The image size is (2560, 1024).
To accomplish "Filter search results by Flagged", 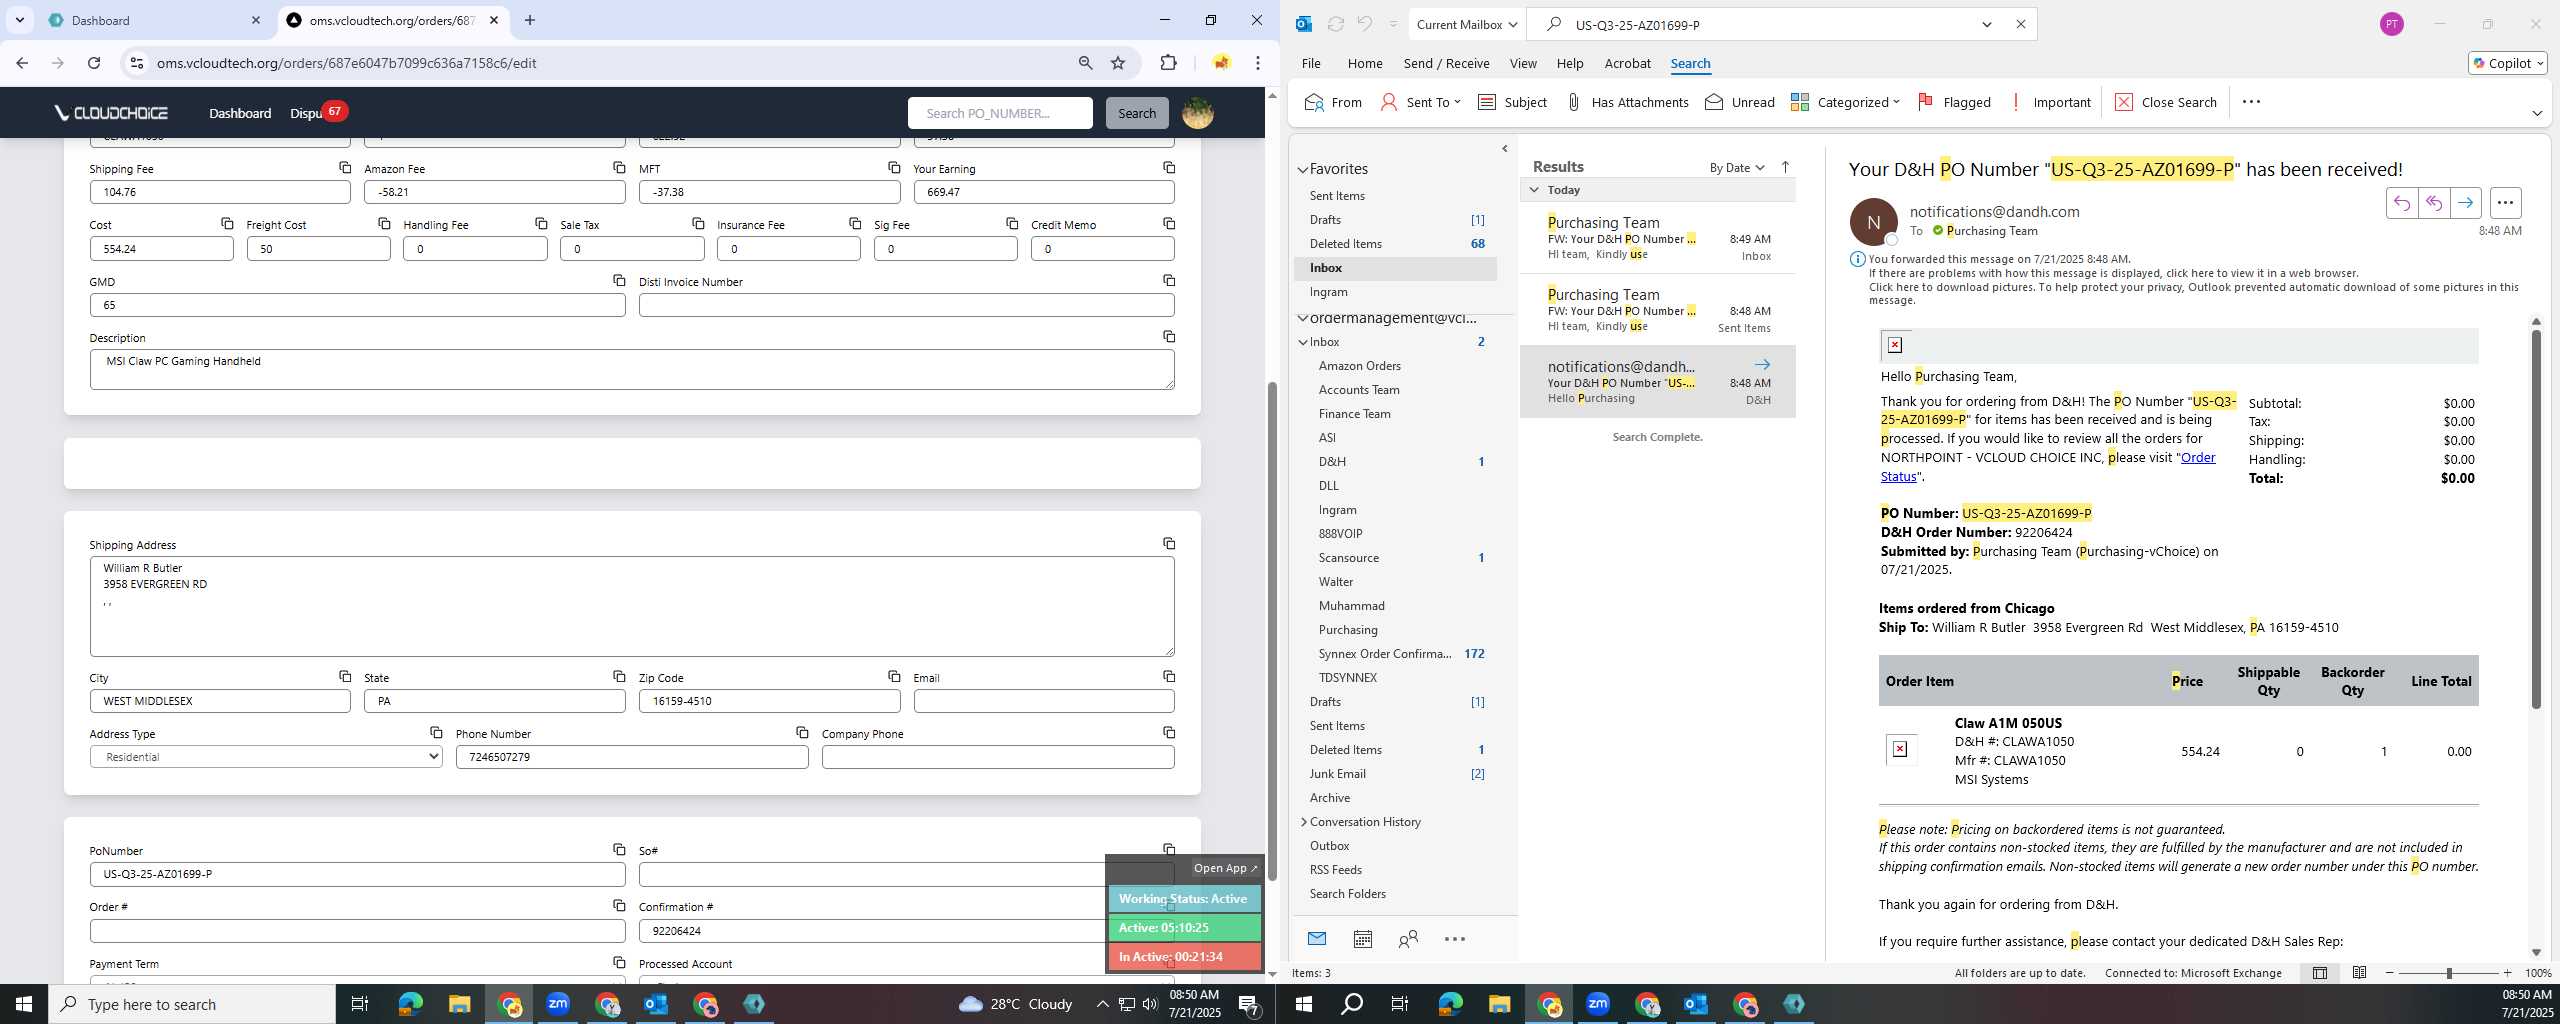I will tap(1954, 102).
